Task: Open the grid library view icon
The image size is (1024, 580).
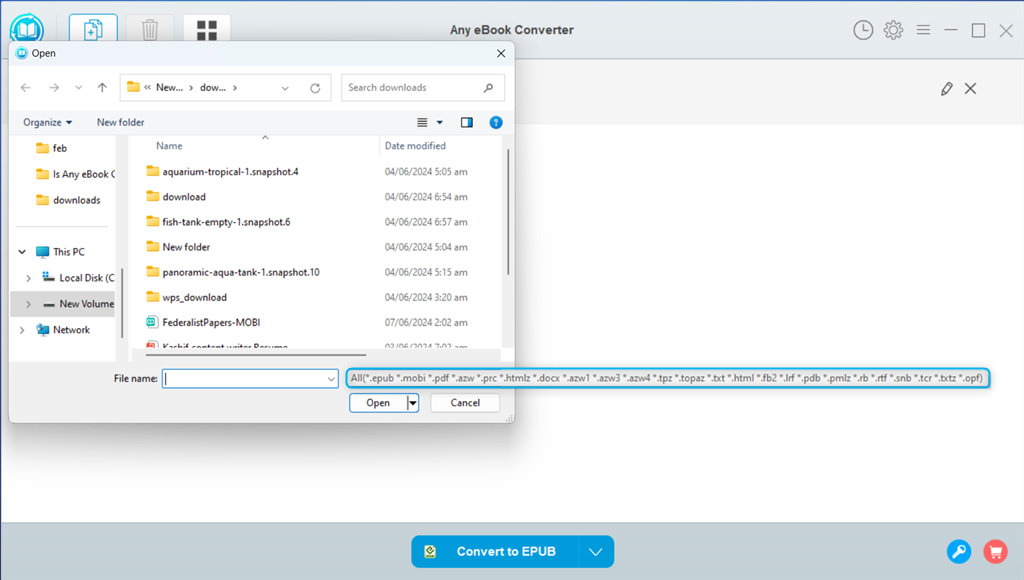Action: [x=206, y=29]
